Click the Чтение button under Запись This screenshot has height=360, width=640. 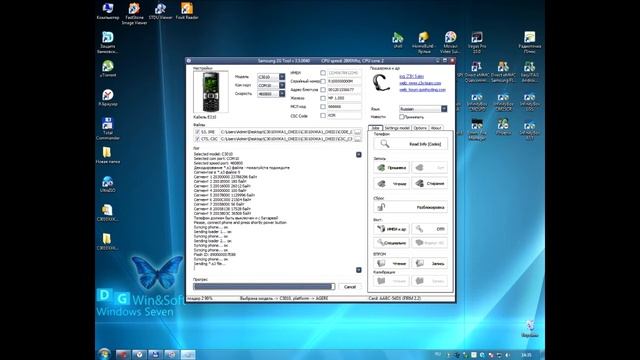(x=391, y=184)
